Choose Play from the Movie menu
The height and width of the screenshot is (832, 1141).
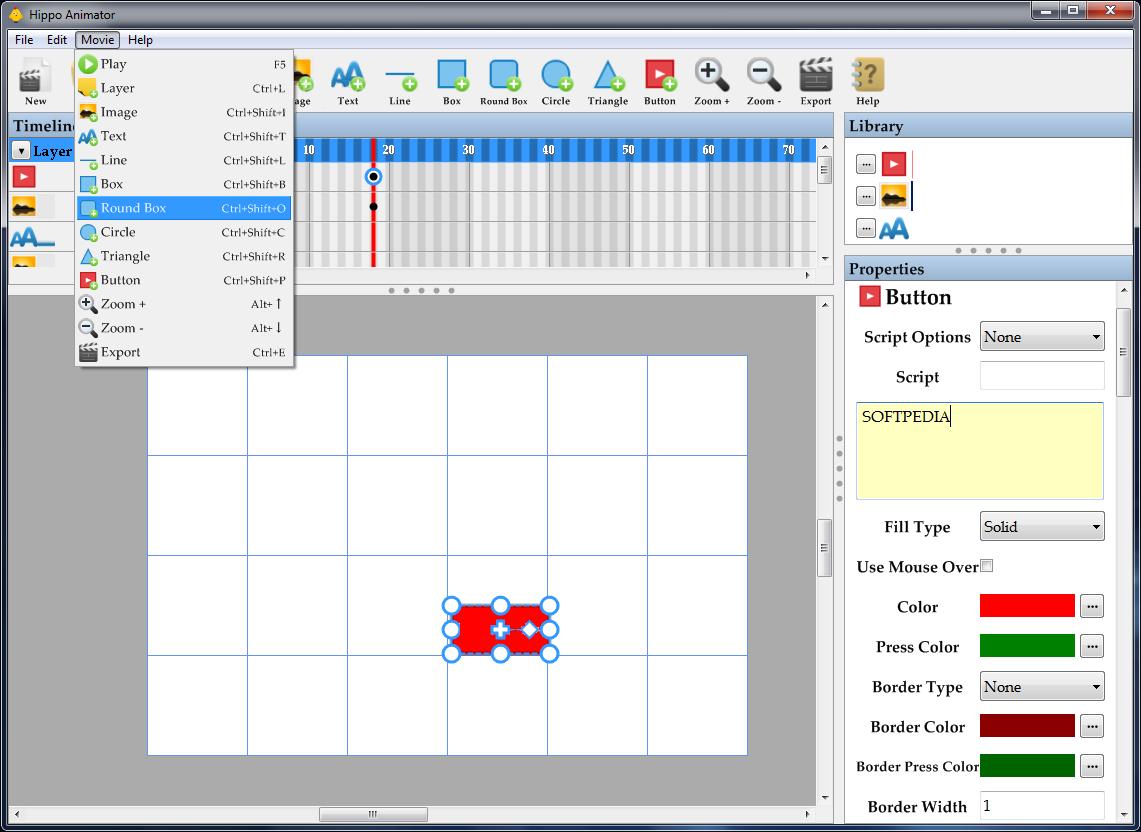[x=184, y=64]
